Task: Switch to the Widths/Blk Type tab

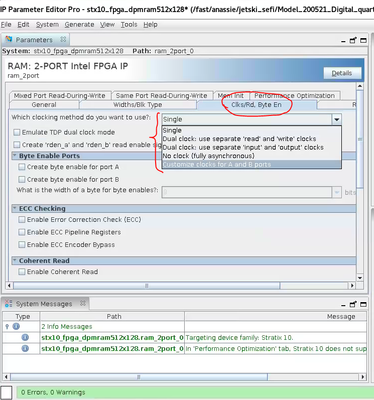Action: click(x=138, y=105)
